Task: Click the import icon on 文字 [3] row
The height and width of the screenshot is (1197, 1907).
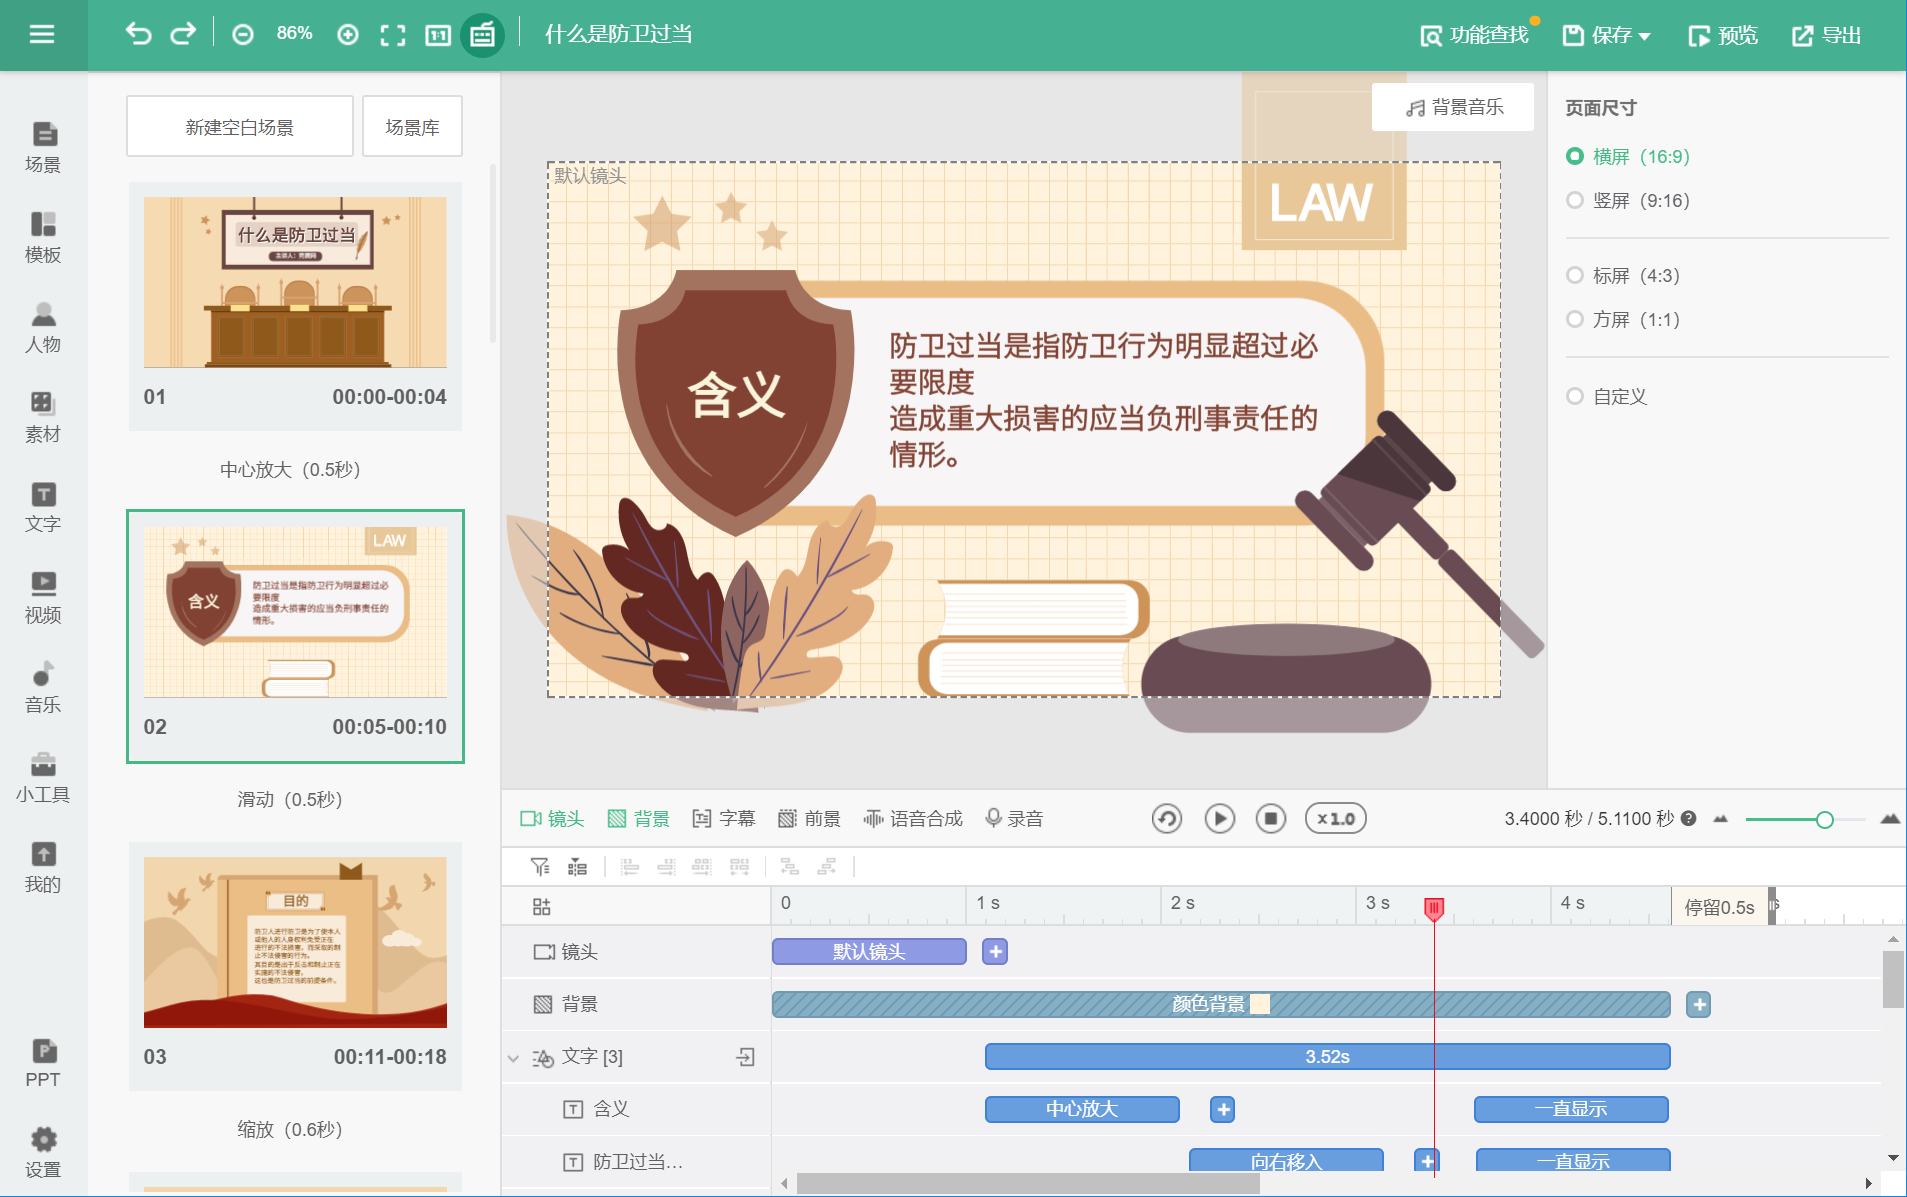Action: 746,1057
